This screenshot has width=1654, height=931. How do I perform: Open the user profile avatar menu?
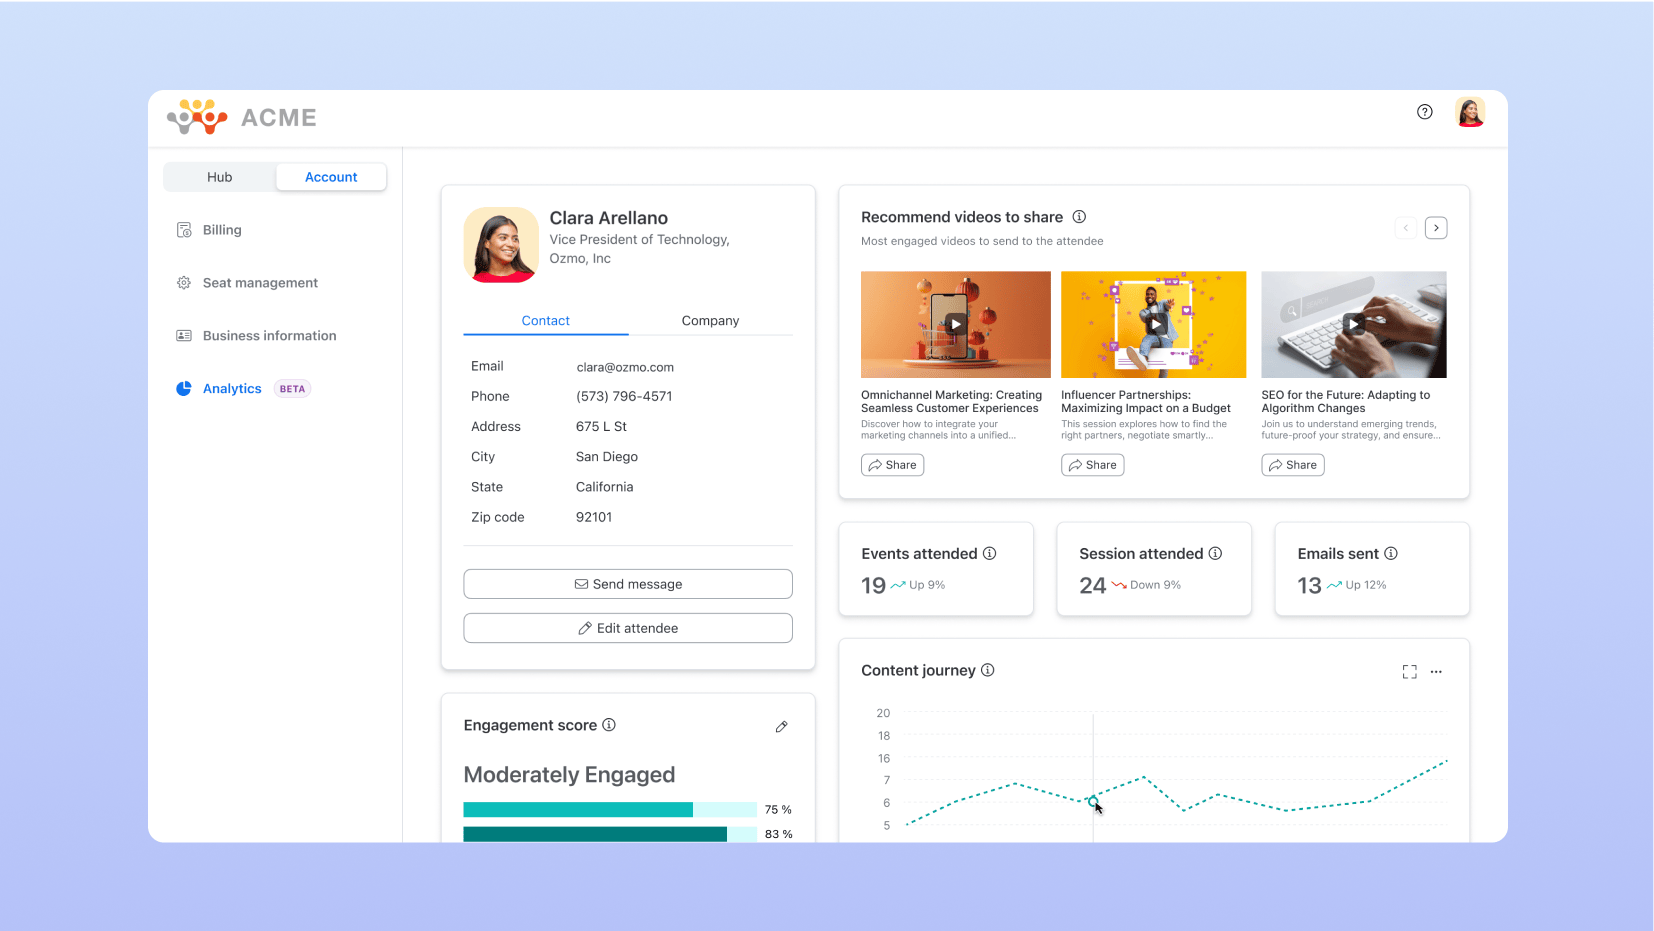(x=1469, y=112)
